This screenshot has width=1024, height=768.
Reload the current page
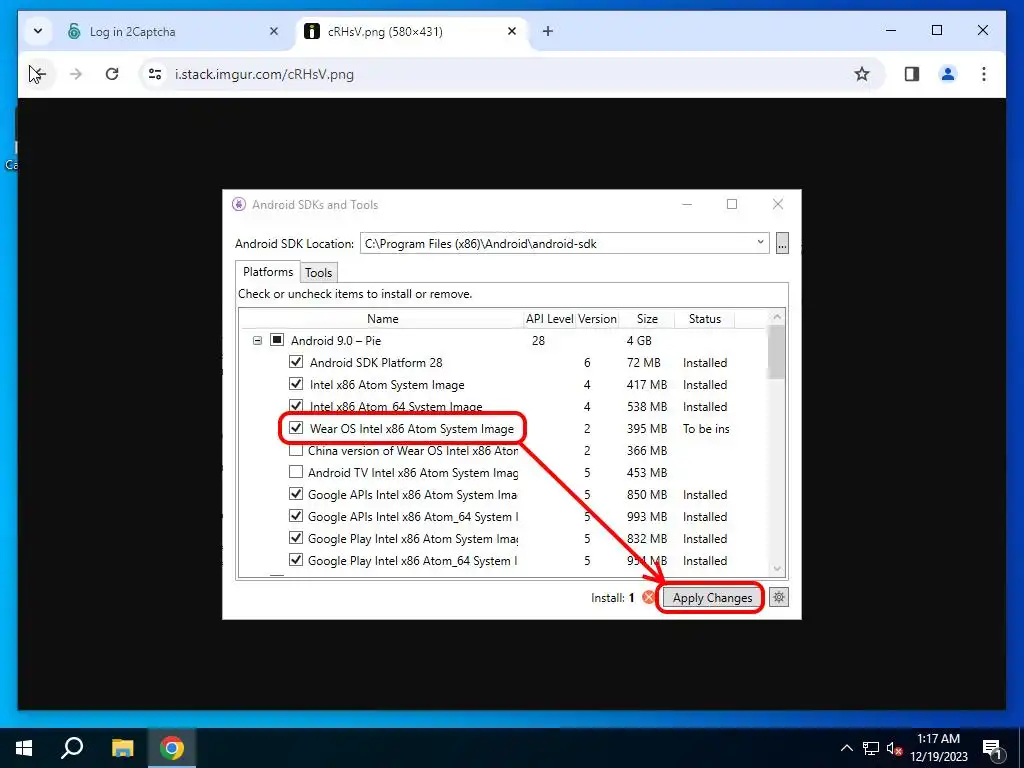pos(112,74)
